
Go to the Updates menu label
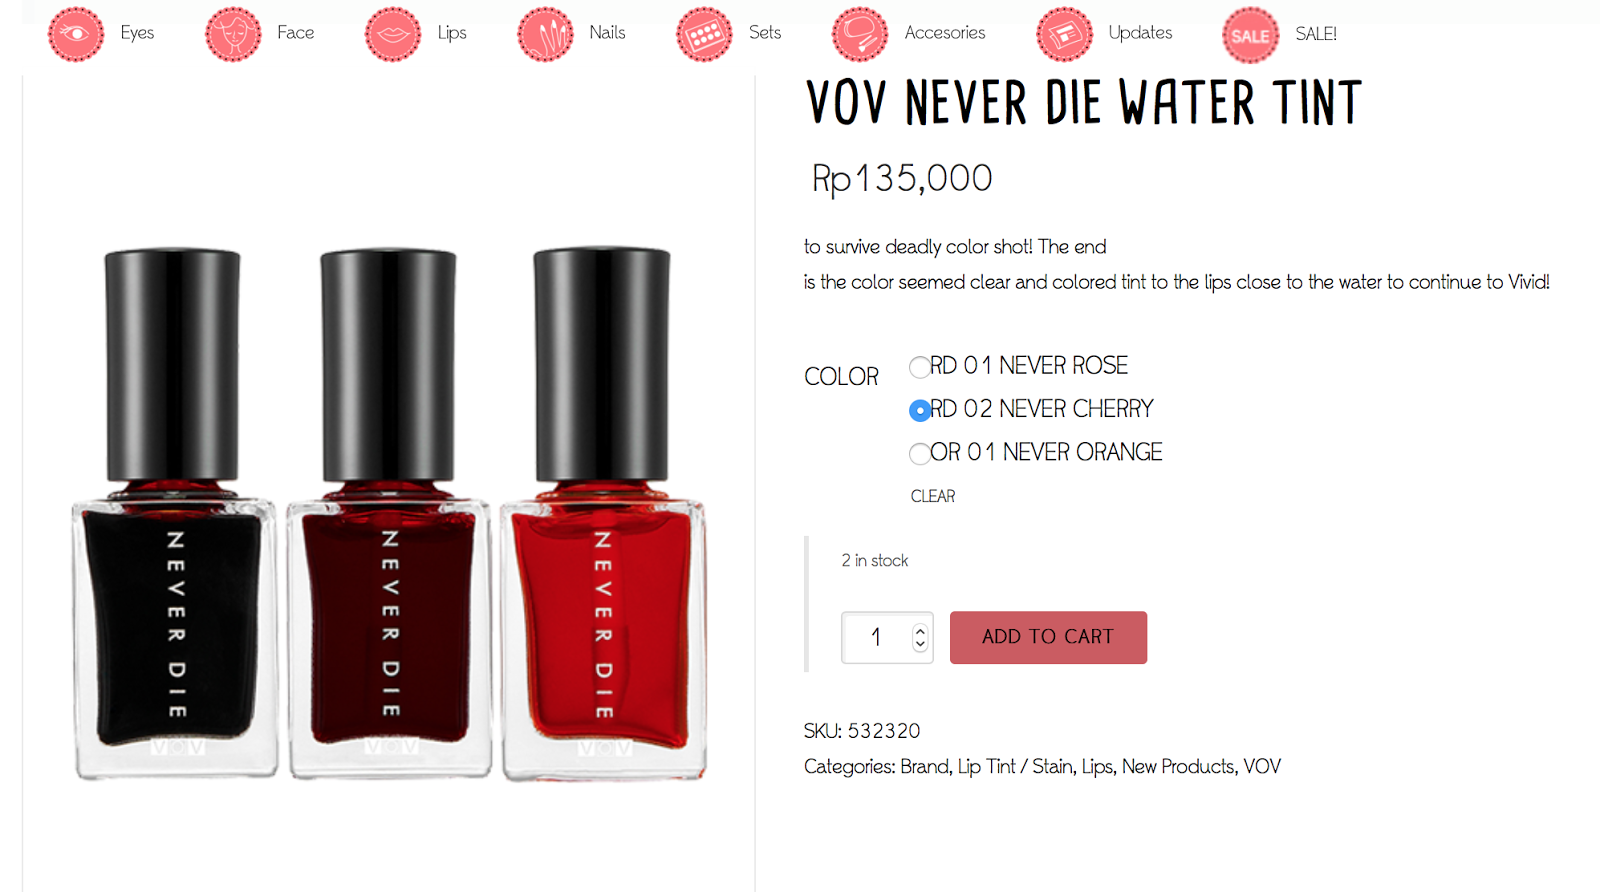(1140, 32)
